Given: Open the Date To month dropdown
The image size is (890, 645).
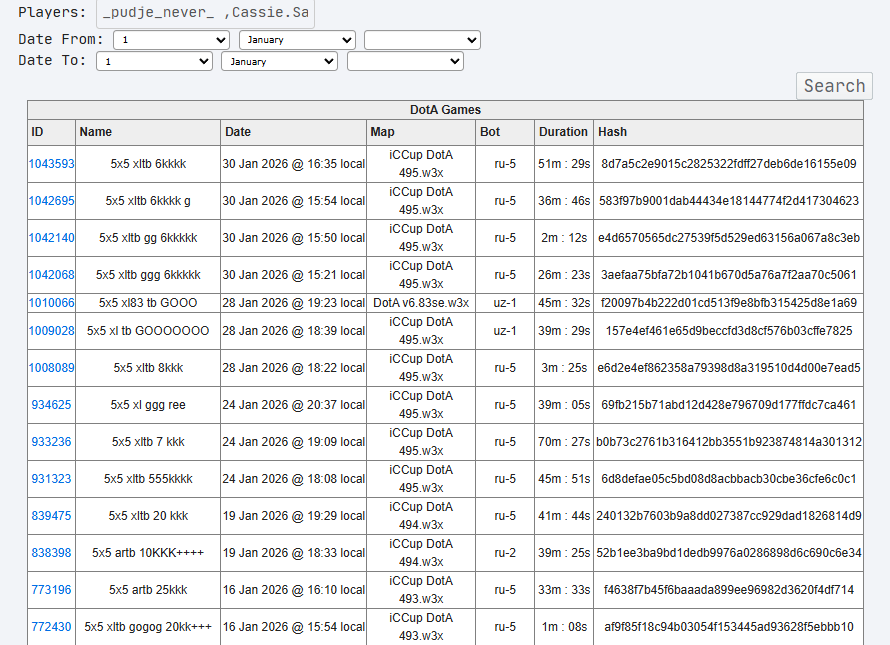Looking at the screenshot, I should 280,61.
